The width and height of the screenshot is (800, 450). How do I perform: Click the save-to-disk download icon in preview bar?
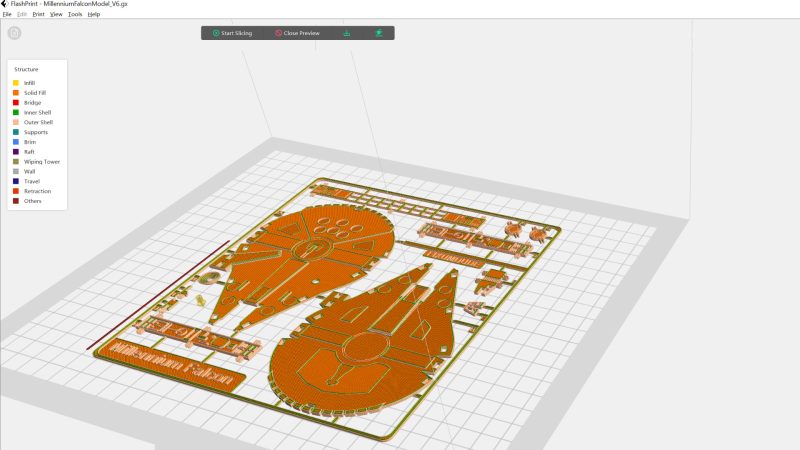point(347,33)
